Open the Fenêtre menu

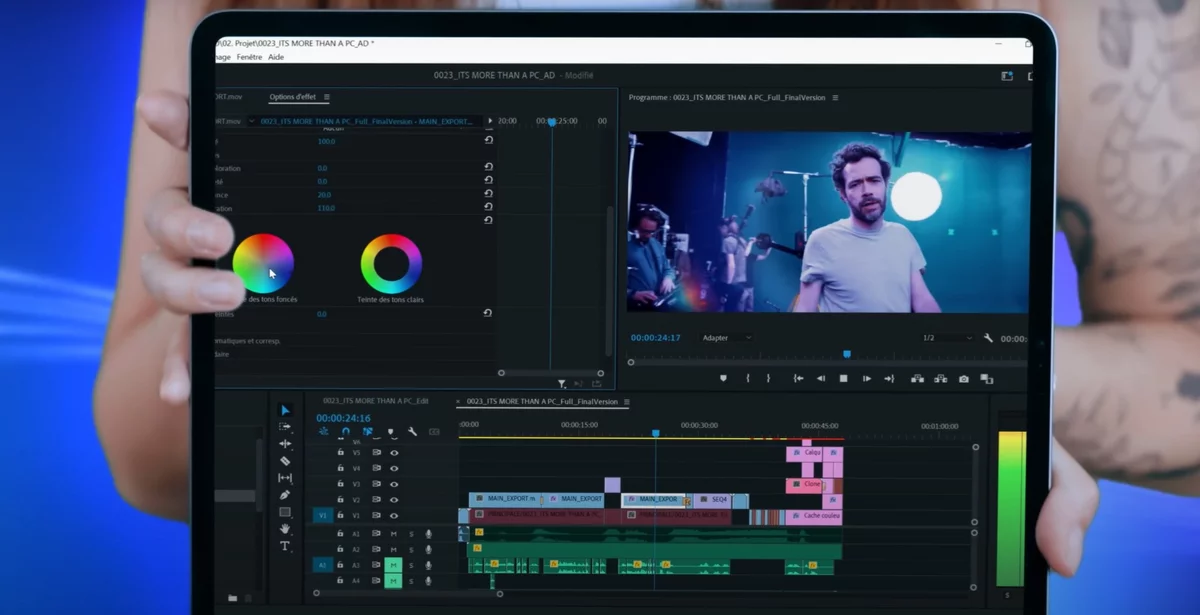click(x=249, y=57)
